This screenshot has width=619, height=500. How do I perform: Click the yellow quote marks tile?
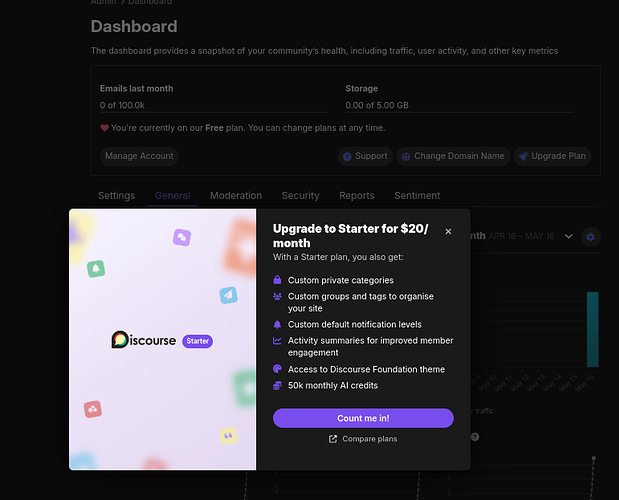click(x=228, y=436)
